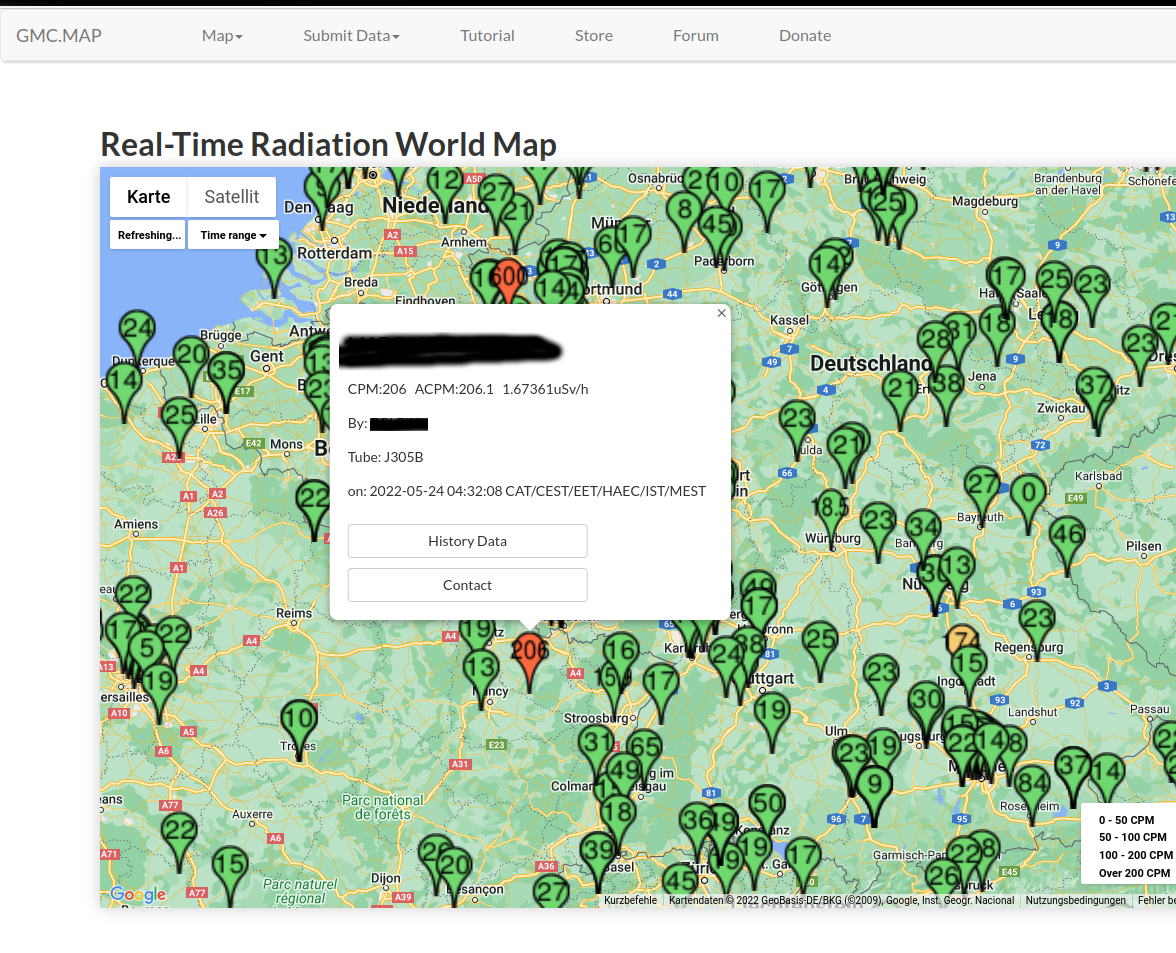Click the Real-Time Radiation World Map heading

[x=328, y=145]
